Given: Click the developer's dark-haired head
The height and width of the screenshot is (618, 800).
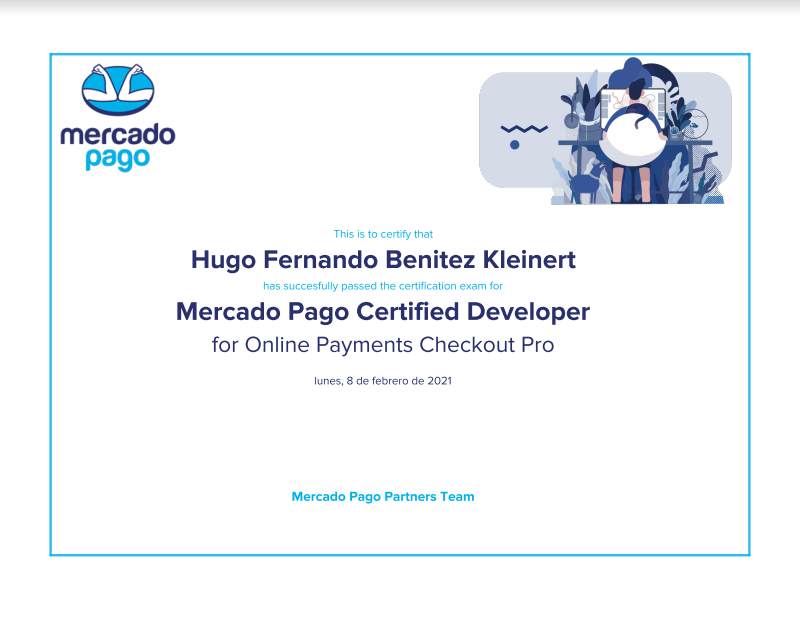Looking at the screenshot, I should 637,90.
